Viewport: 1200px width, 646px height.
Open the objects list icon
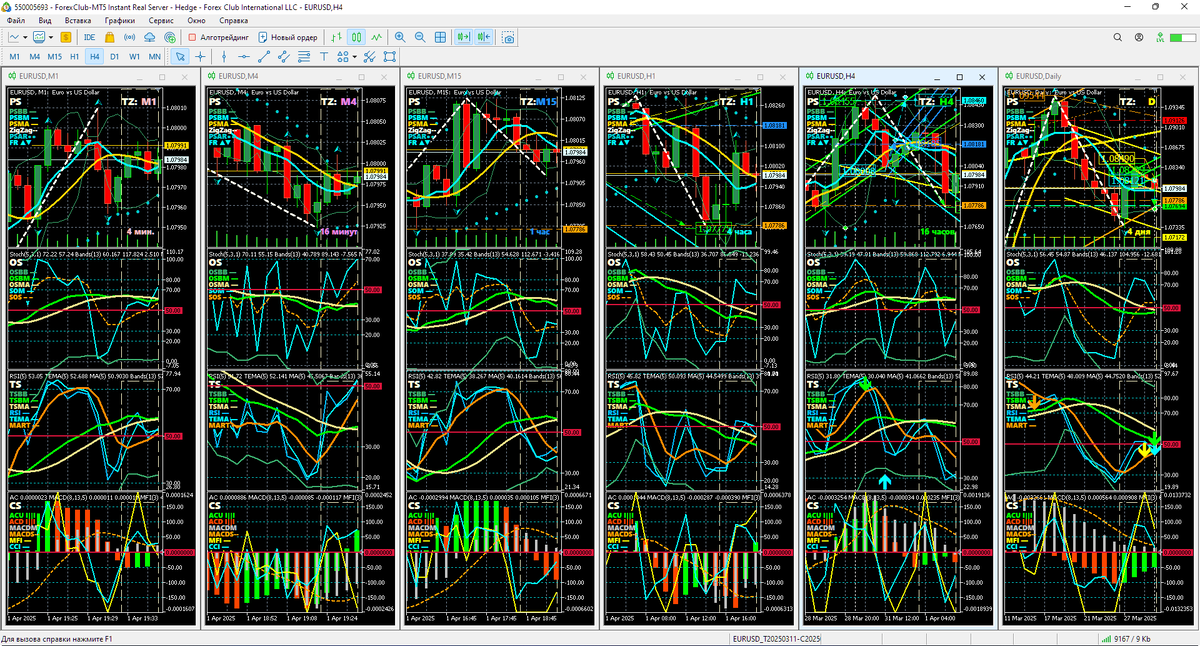tap(390, 57)
